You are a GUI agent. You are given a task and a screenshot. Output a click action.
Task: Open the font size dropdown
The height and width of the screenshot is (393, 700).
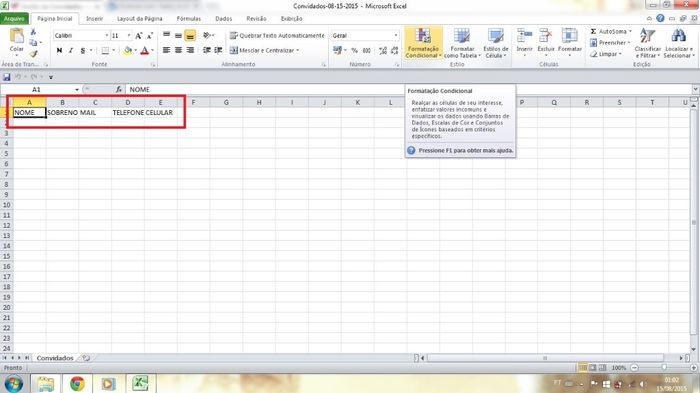(x=129, y=35)
